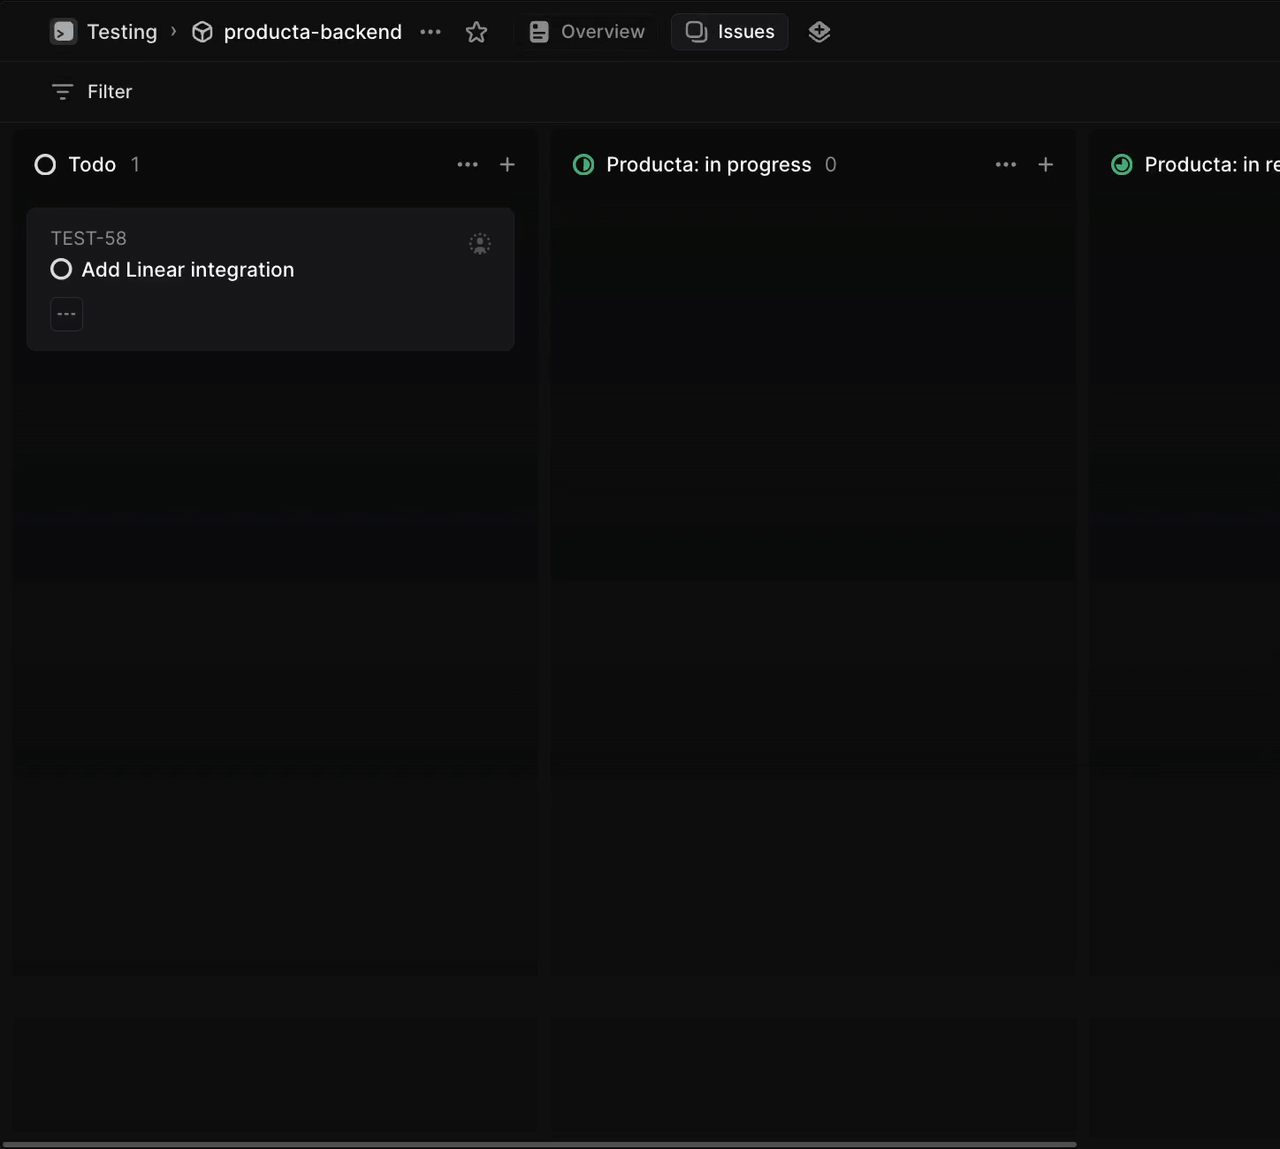Select the Issues tab
Image resolution: width=1280 pixels, height=1149 pixels.
pyautogui.click(x=730, y=32)
